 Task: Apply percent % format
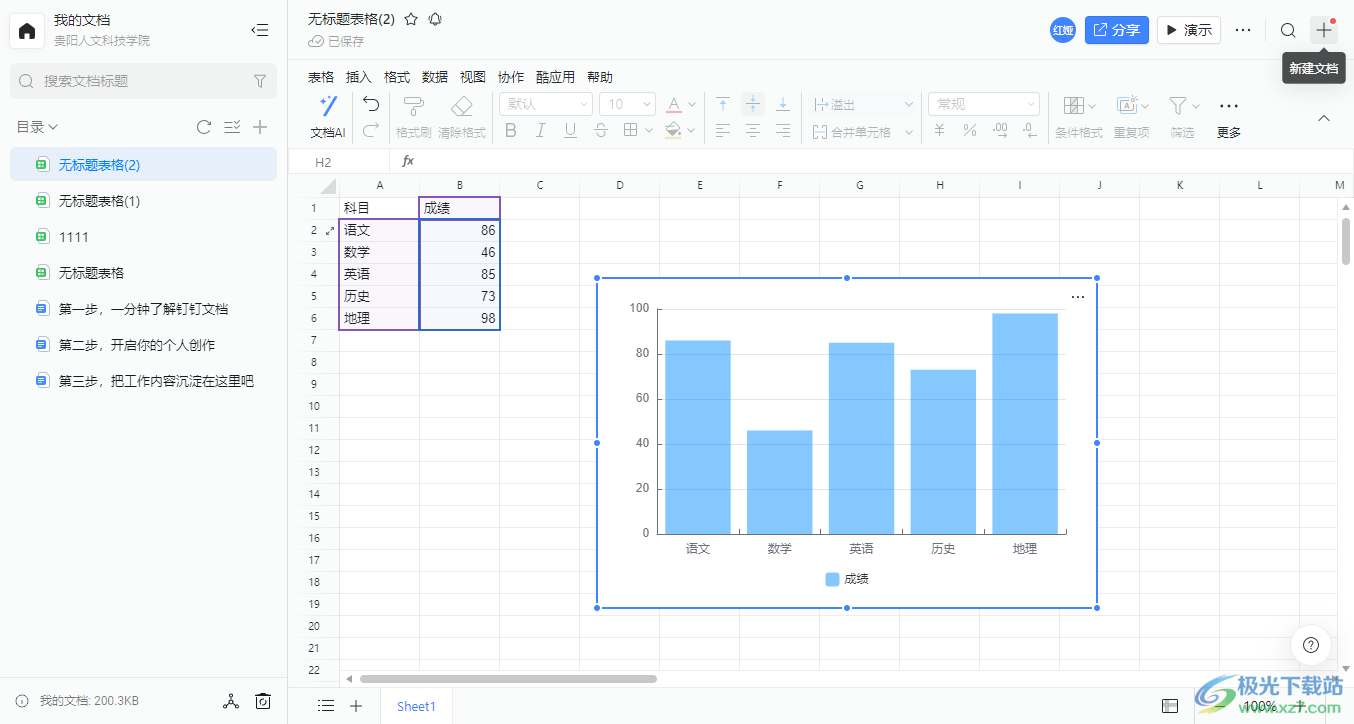tap(969, 130)
